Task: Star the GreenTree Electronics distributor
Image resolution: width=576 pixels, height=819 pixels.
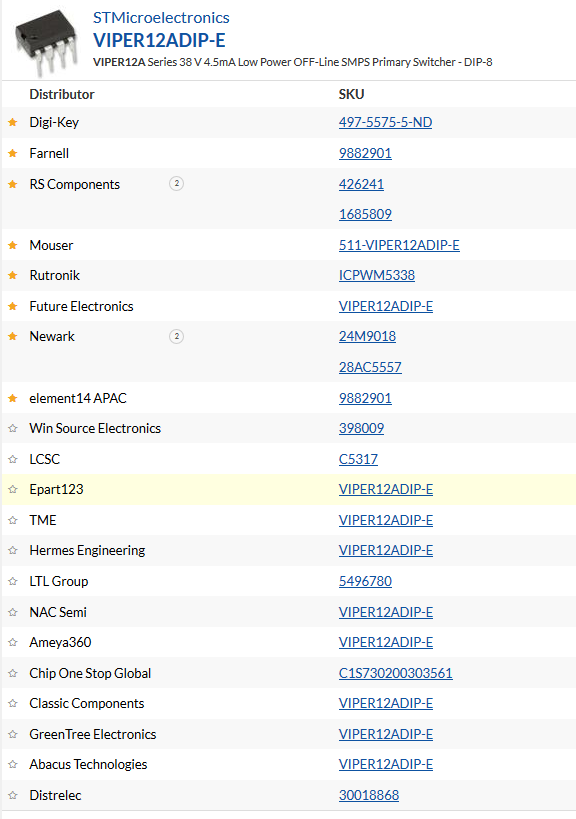Action: pyautogui.click(x=13, y=734)
